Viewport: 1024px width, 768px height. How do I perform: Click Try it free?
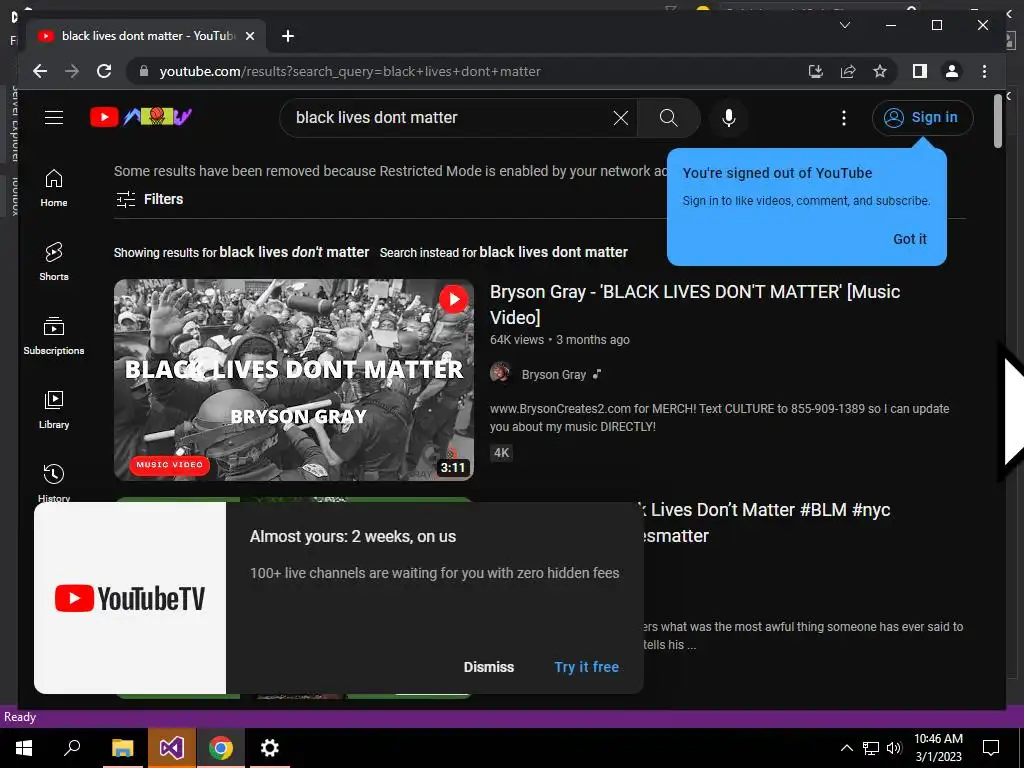(x=586, y=667)
